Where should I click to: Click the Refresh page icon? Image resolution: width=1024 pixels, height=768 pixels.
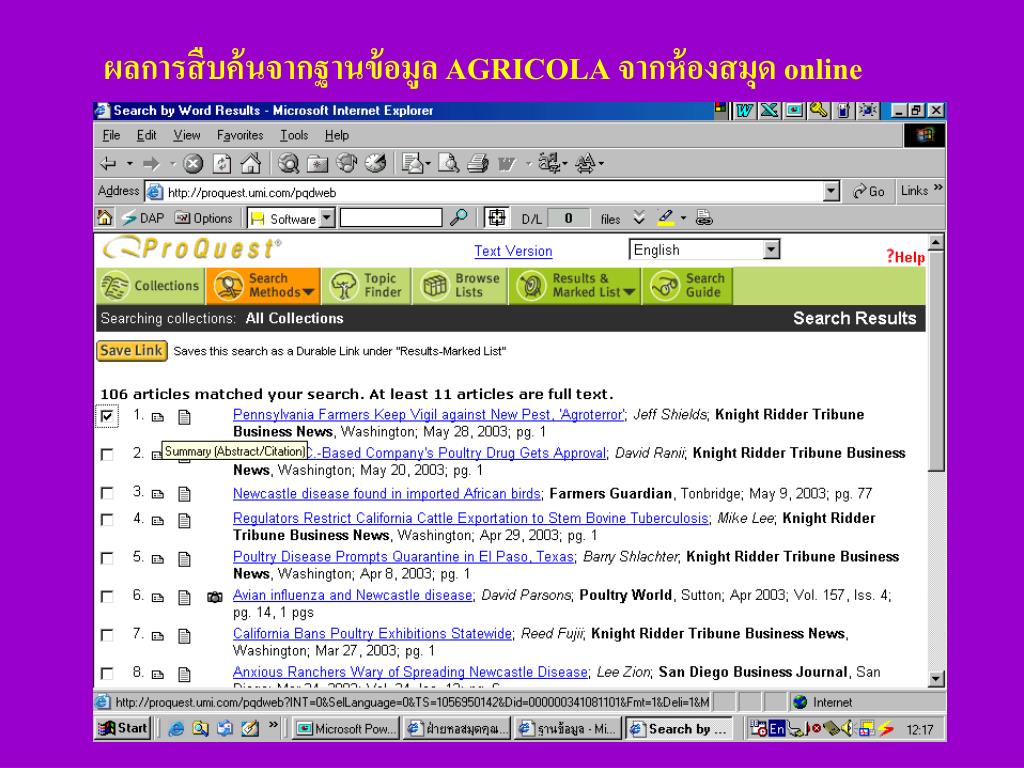[222, 163]
